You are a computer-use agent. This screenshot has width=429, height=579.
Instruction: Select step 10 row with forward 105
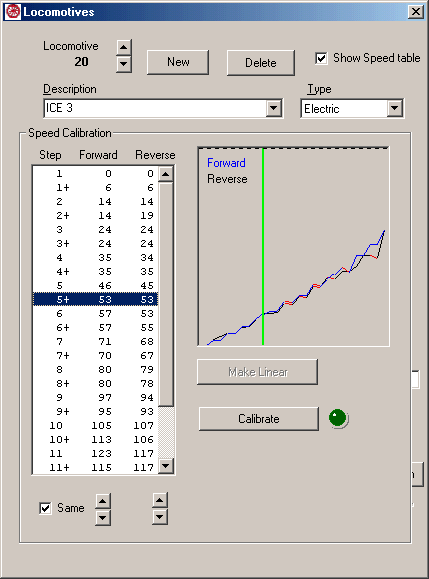tap(95, 426)
